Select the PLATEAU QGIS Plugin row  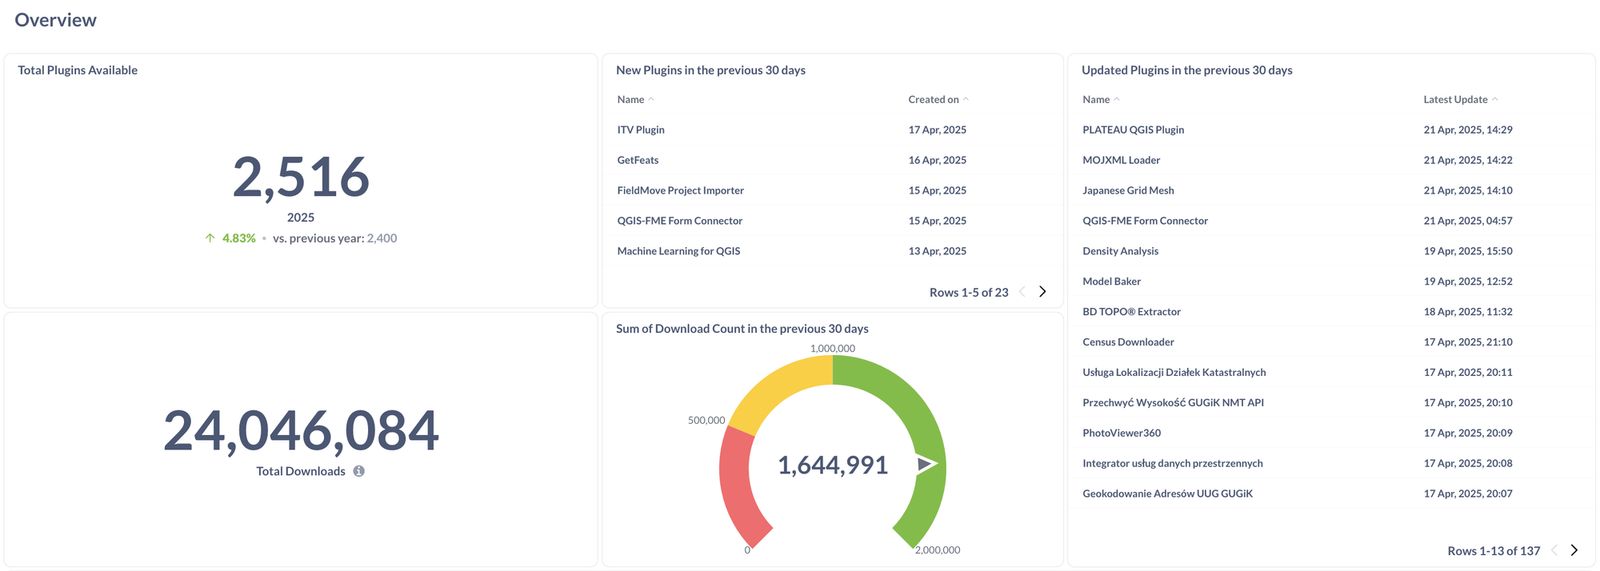[x=1331, y=130]
